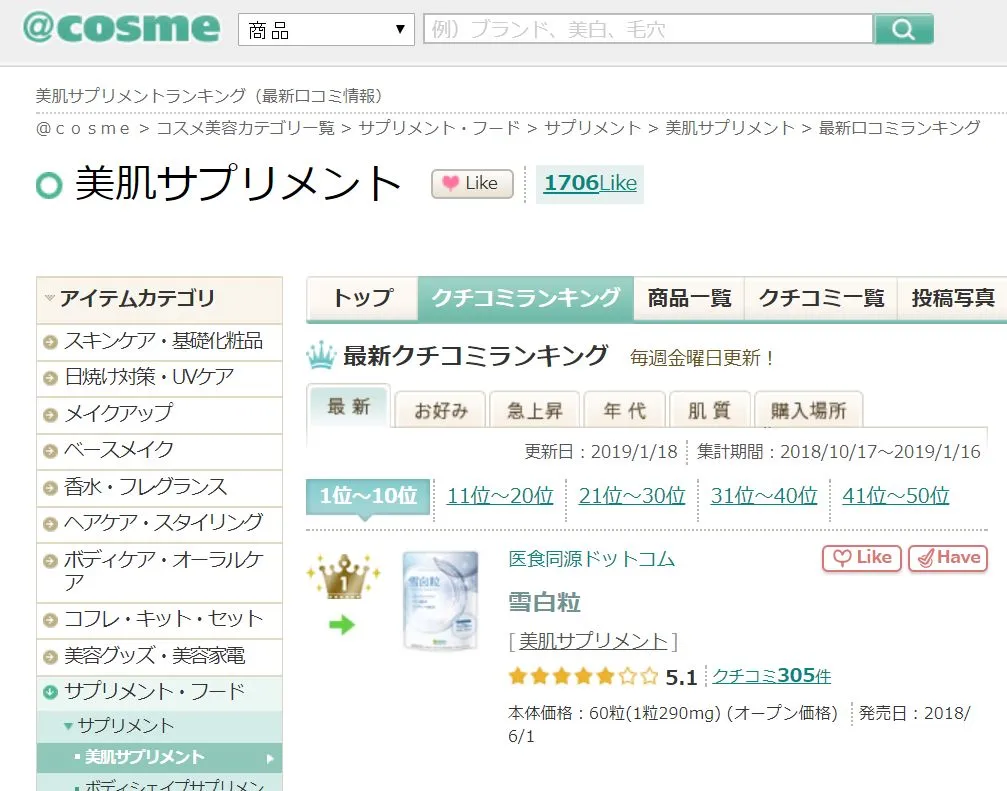Open ヘアケア・スタイリング category
The height and width of the screenshot is (791, 1007).
click(x=159, y=523)
